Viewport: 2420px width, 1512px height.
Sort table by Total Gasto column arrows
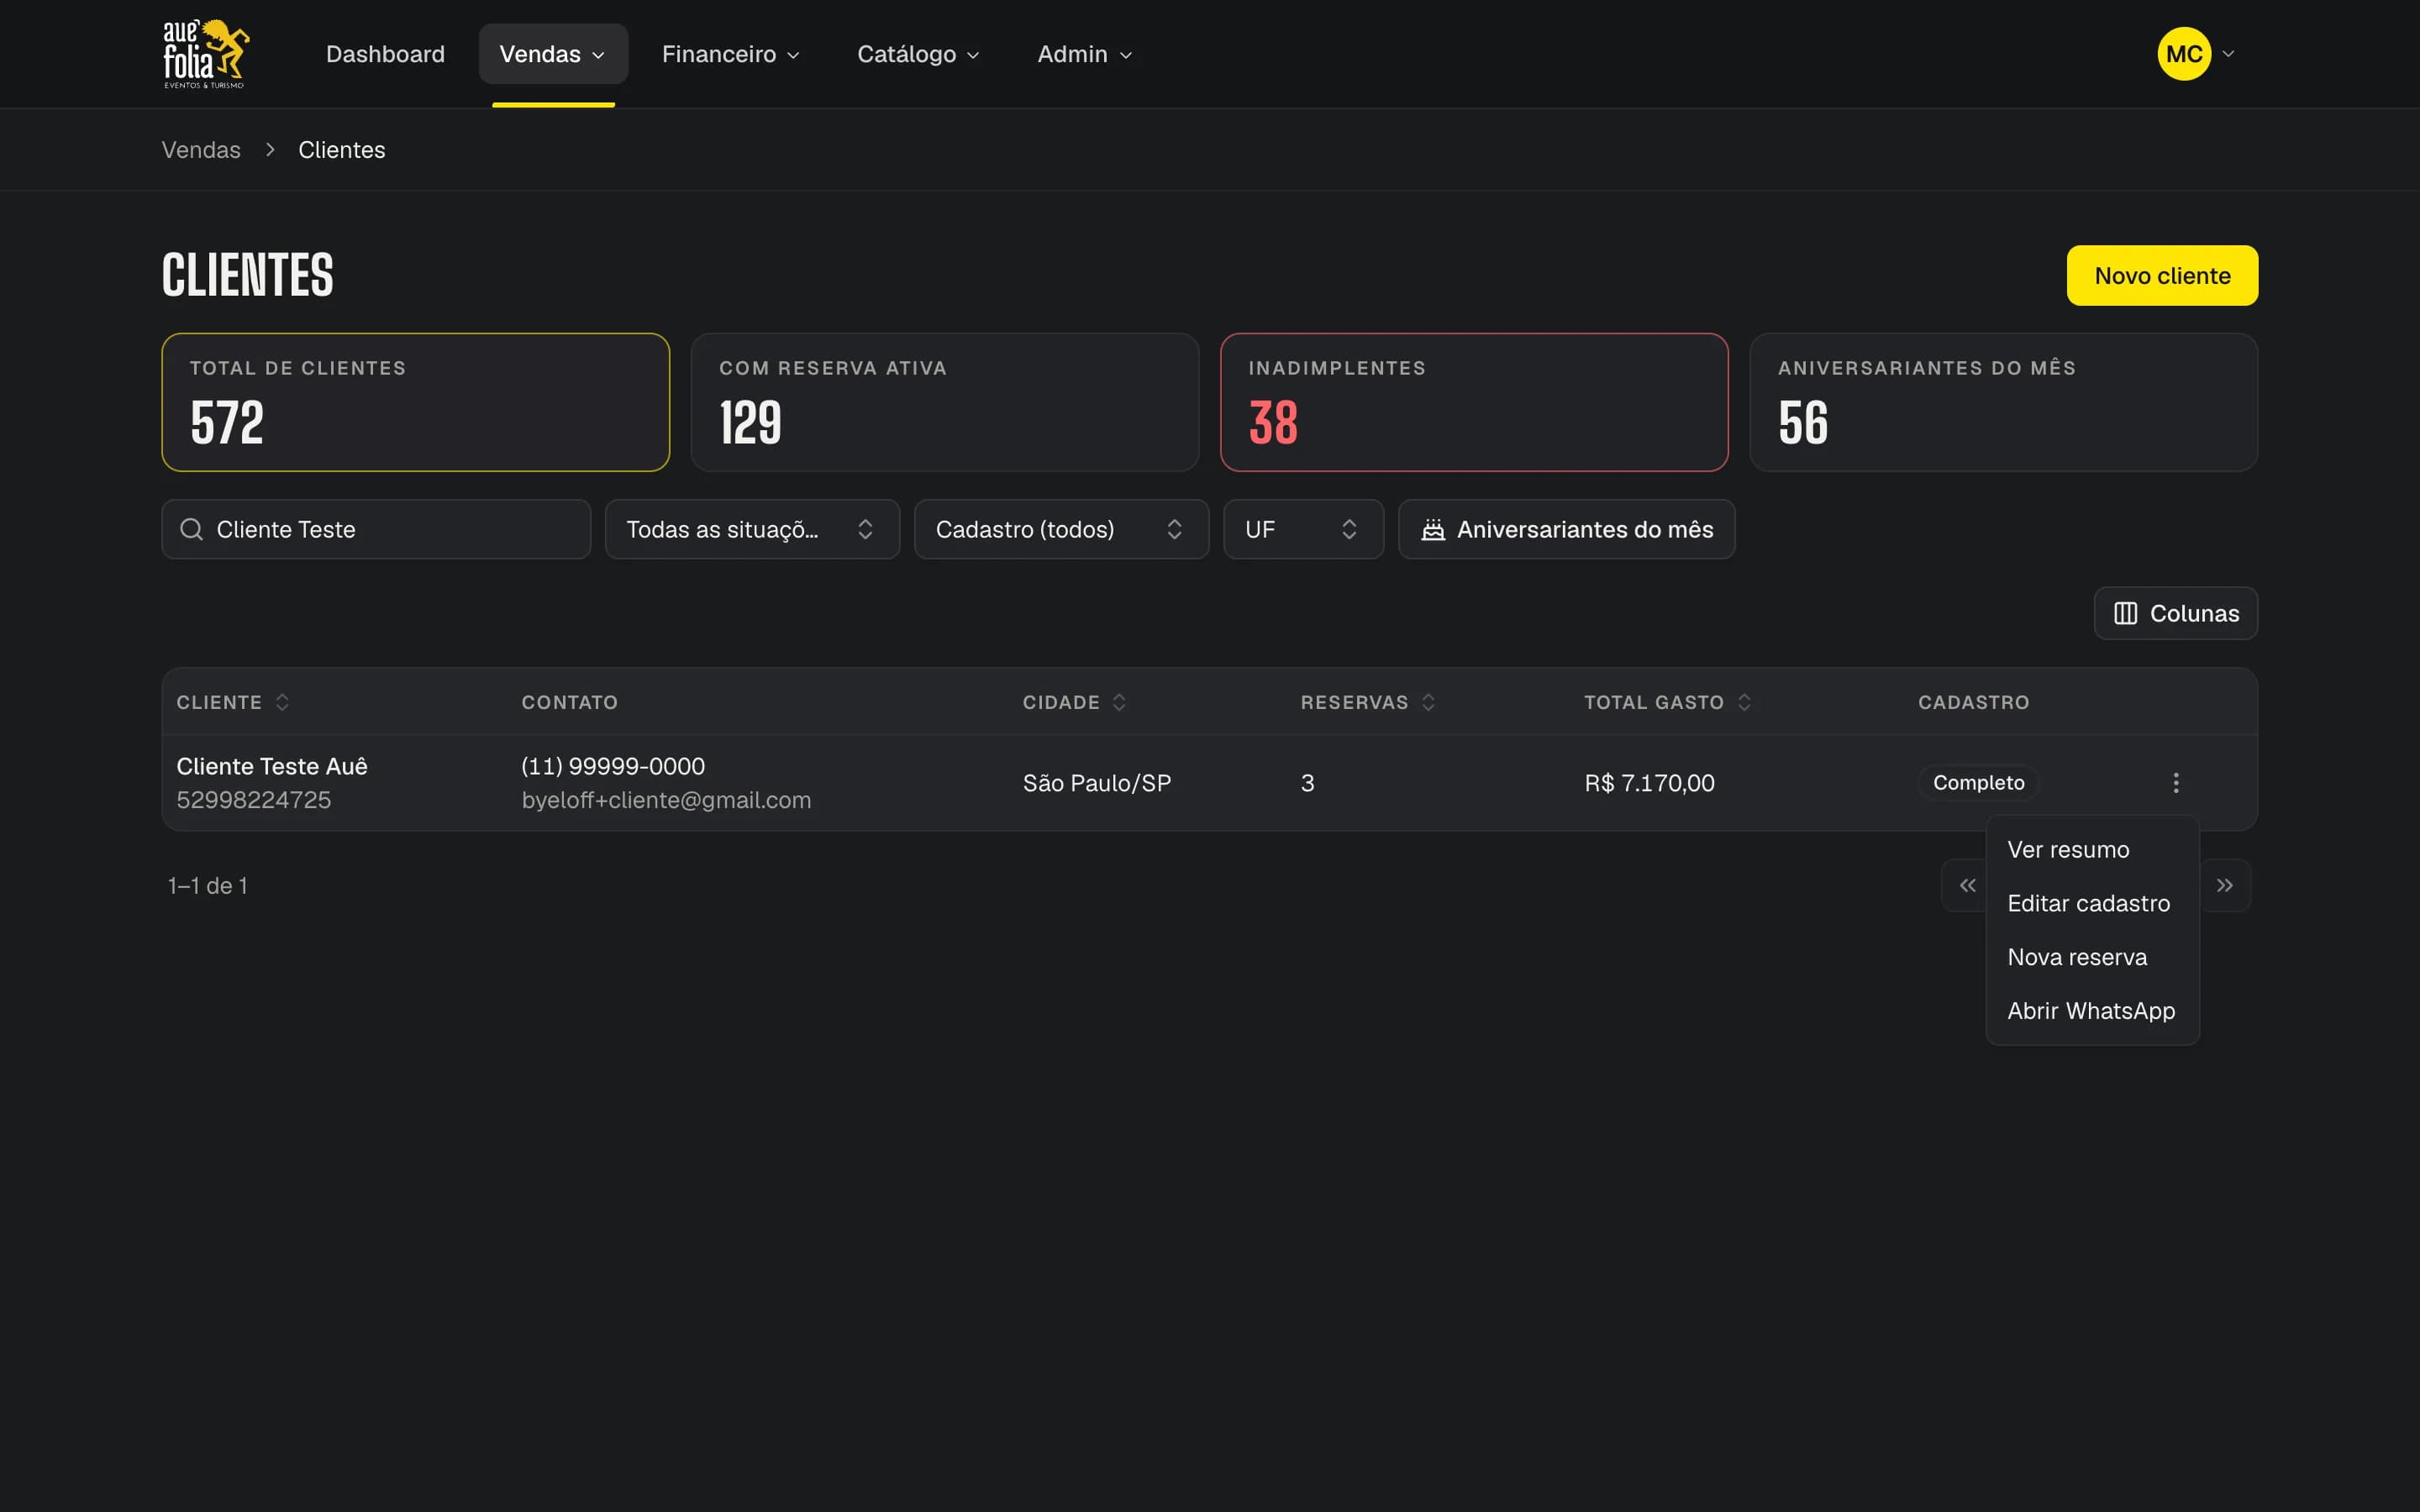[x=1744, y=702]
